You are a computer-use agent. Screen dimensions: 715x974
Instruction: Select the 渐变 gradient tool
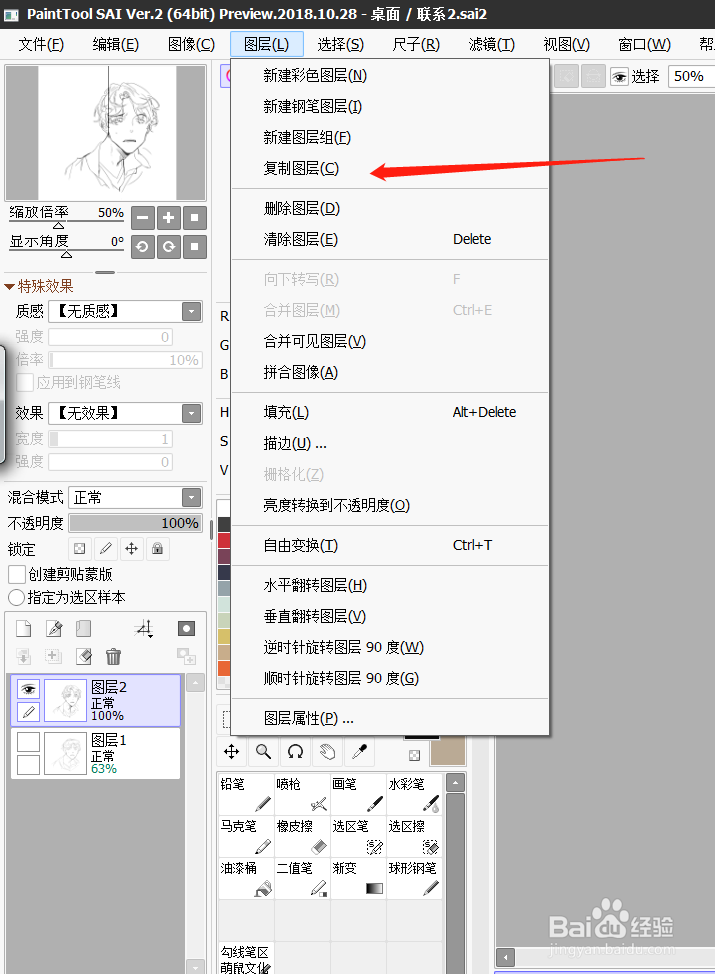[x=358, y=878]
